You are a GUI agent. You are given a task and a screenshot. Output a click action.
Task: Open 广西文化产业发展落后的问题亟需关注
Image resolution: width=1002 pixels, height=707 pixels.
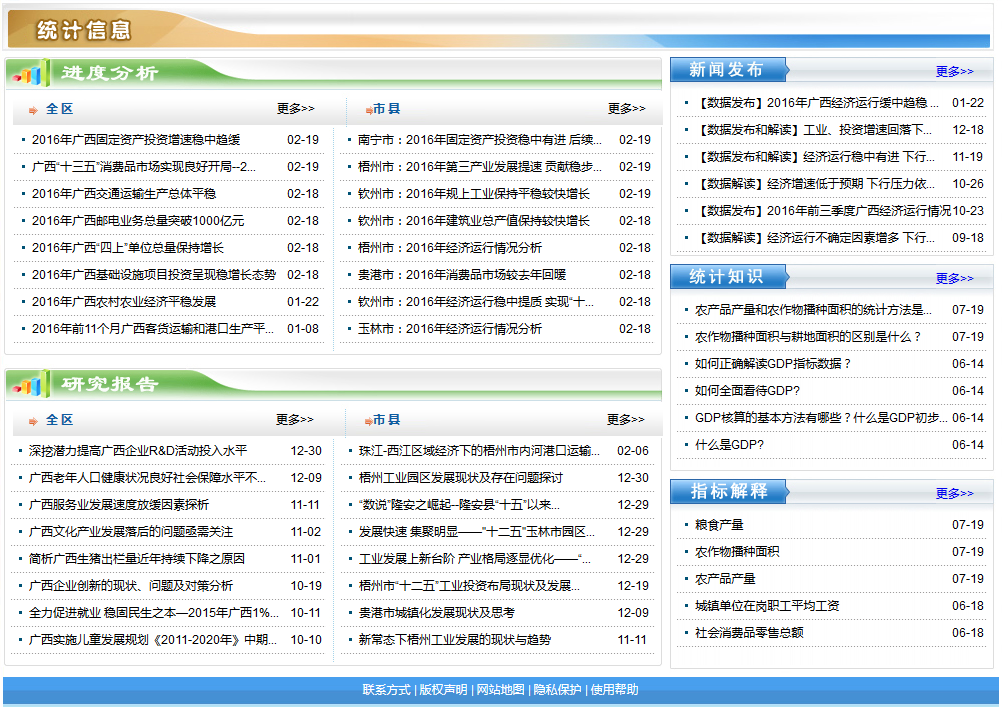[x=131, y=531]
